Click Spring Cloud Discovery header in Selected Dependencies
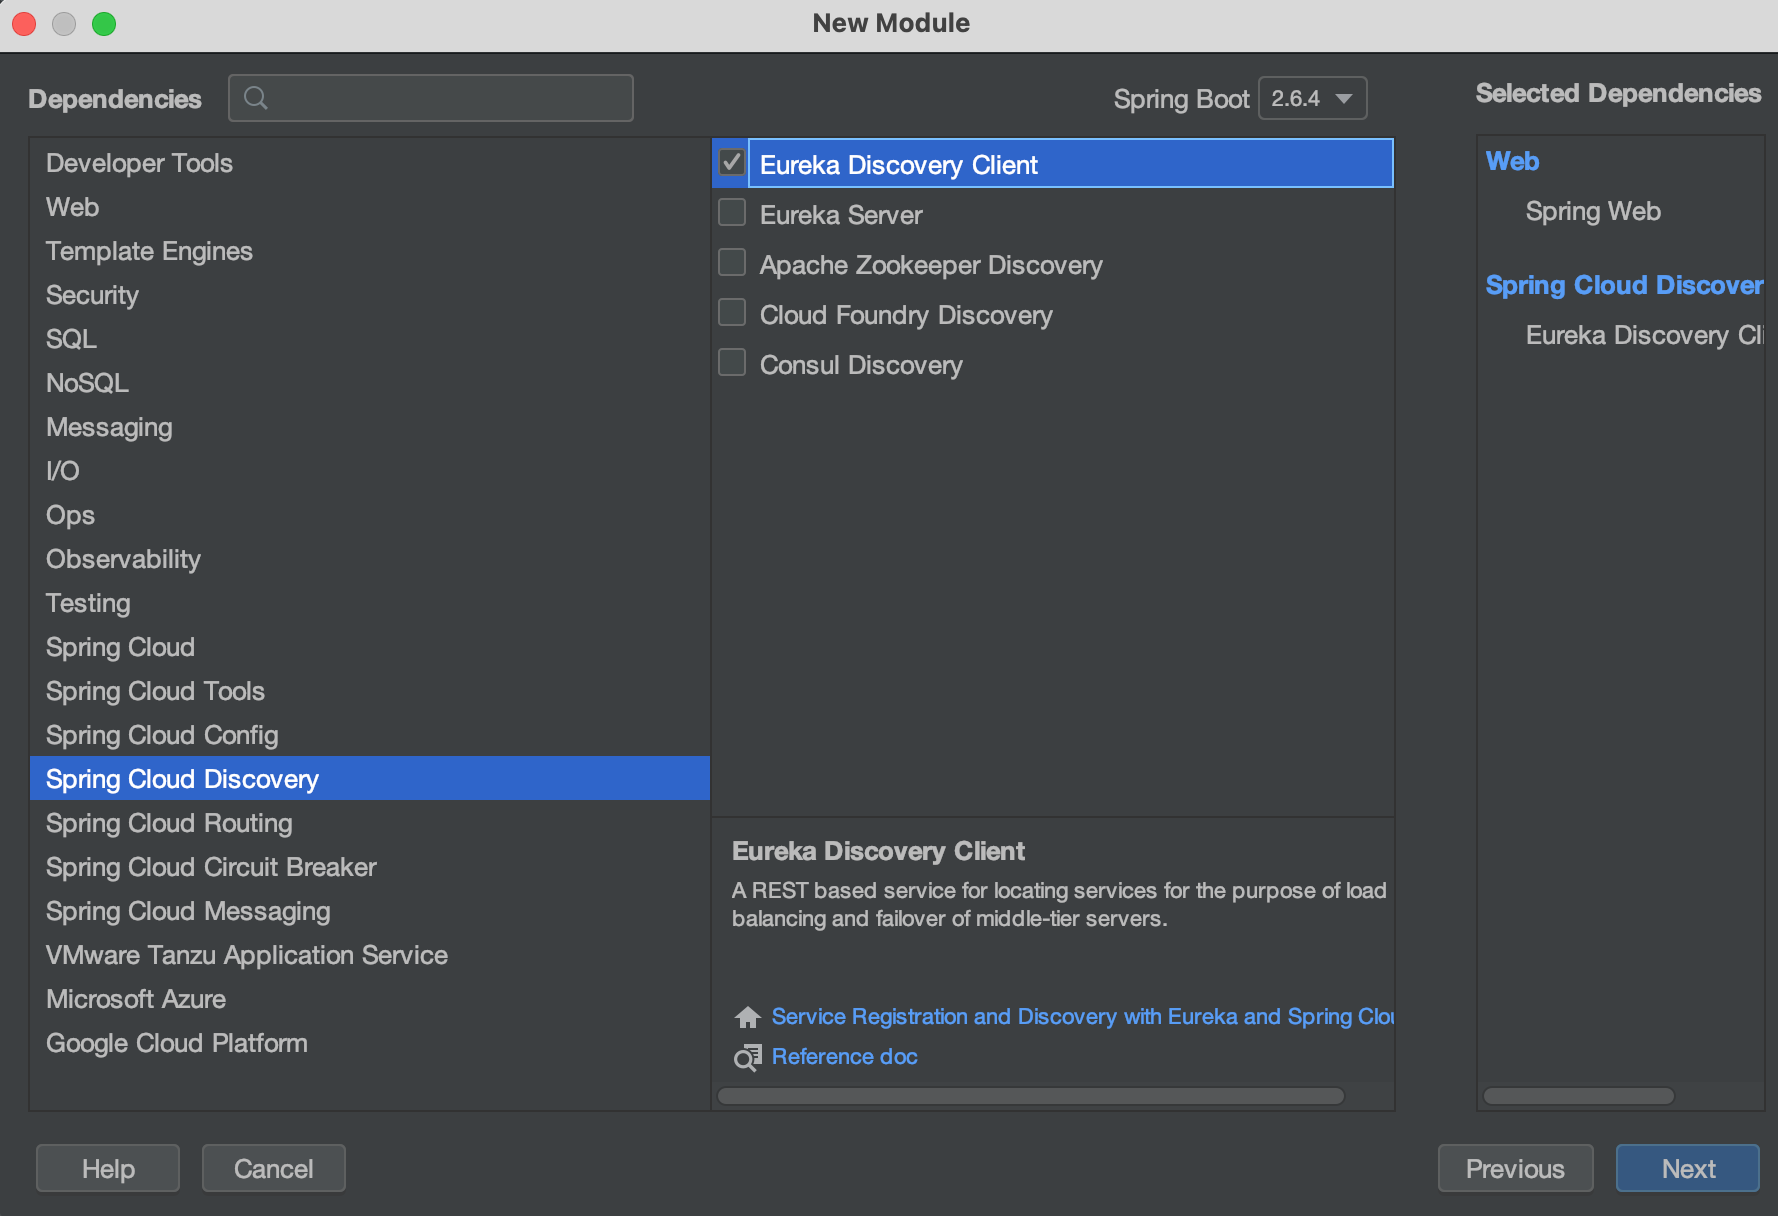Screen dimensions: 1778x1216 tap(1624, 285)
